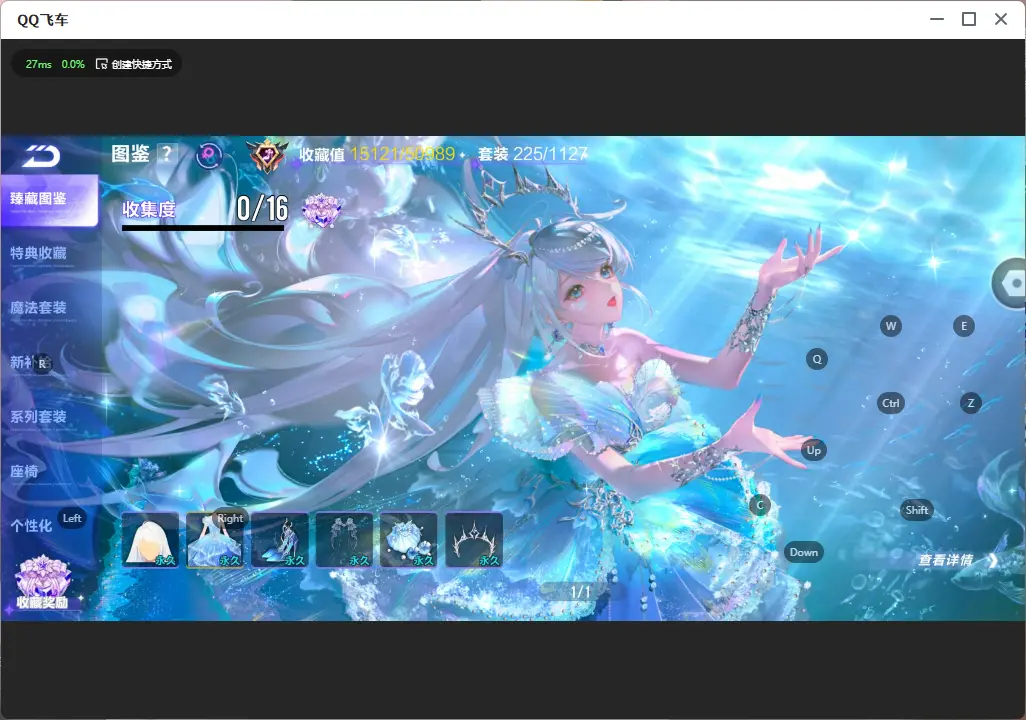Click the 0.0% packet loss readout
The image size is (1026, 720).
click(73, 64)
